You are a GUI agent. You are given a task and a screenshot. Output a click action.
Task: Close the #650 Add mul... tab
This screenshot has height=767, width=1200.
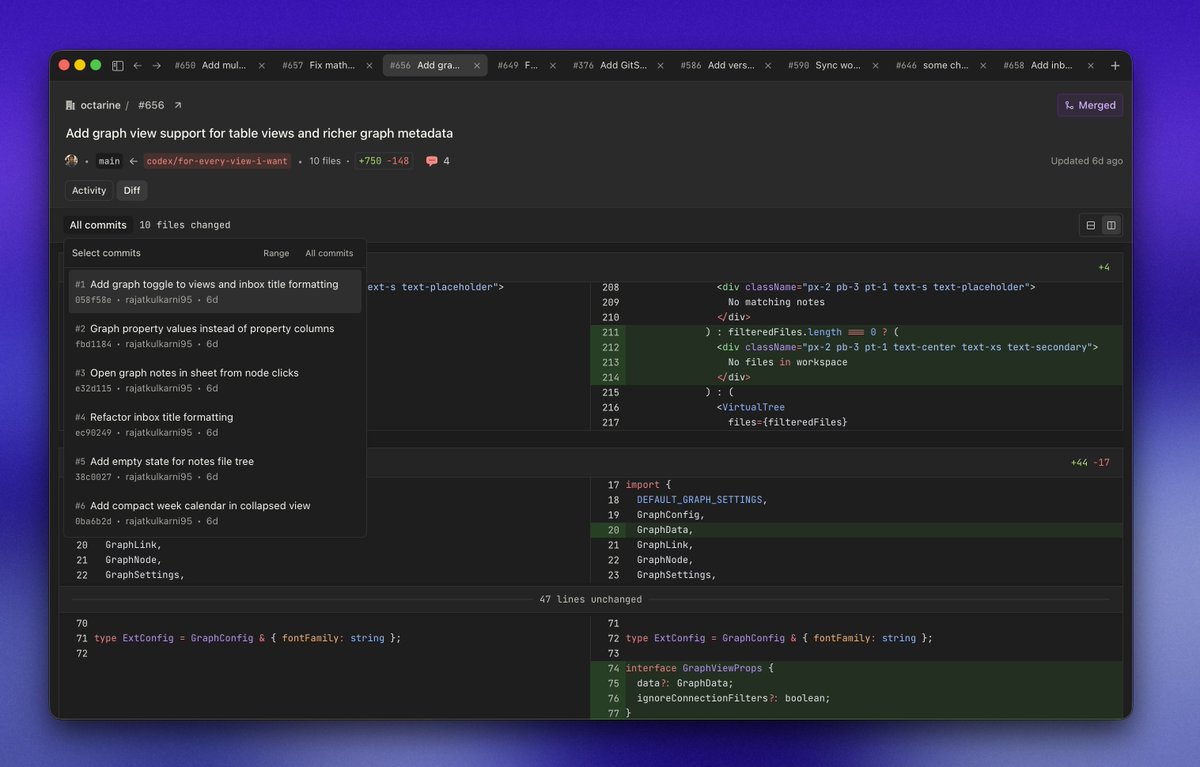tap(262, 65)
